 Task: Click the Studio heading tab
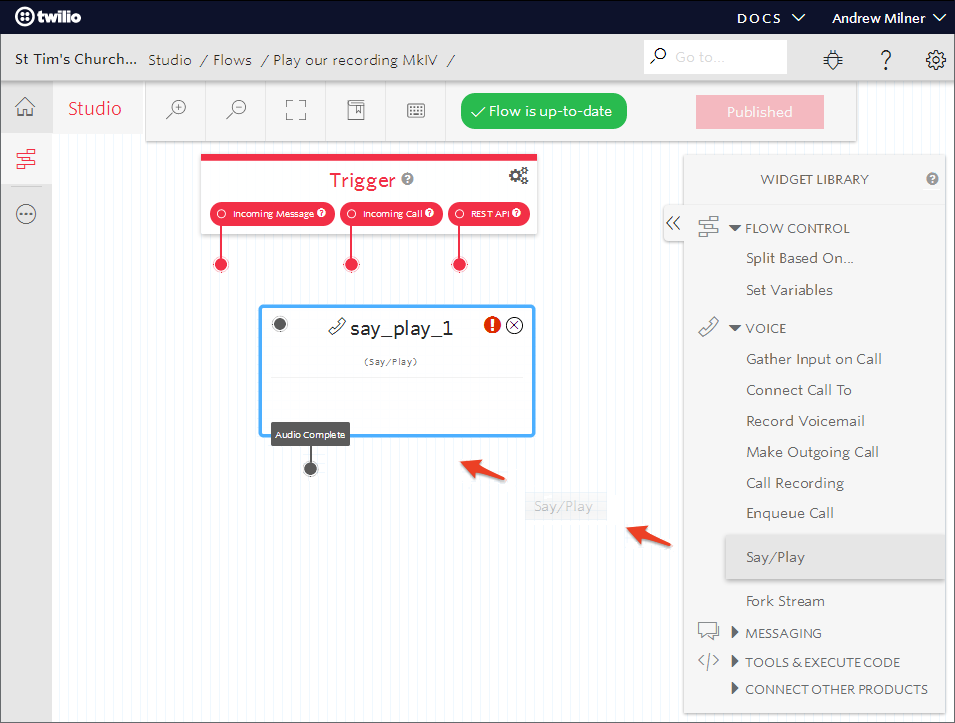(x=94, y=108)
